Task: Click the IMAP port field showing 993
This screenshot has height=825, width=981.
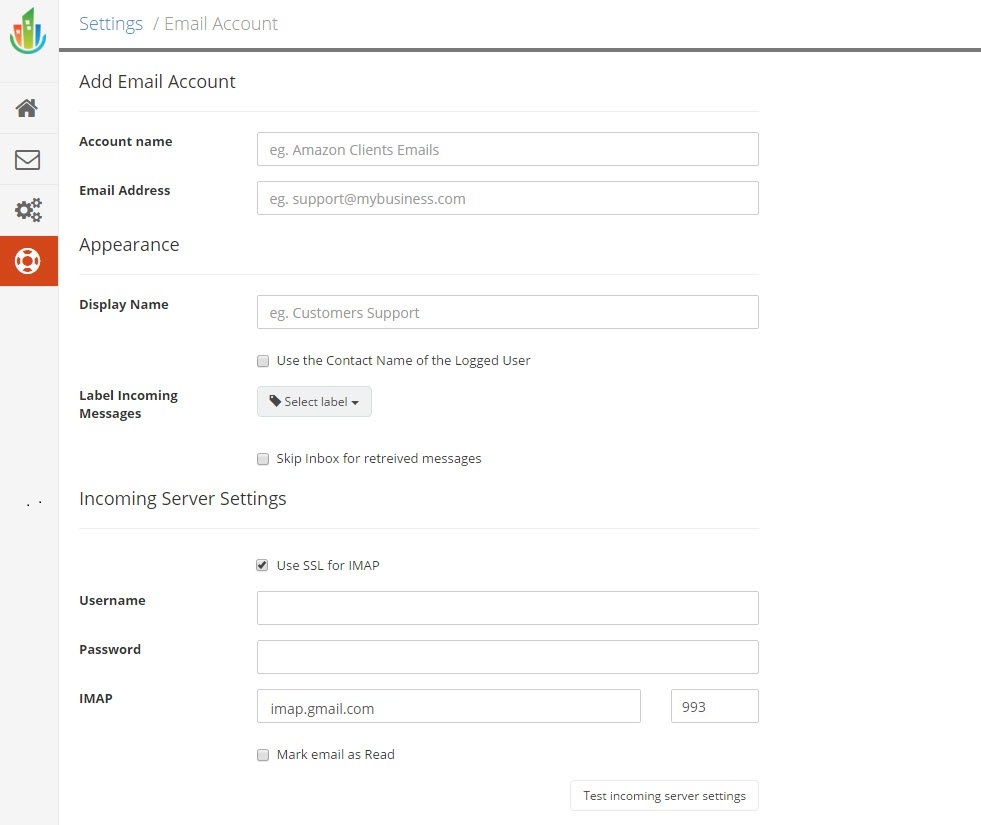Action: pyautogui.click(x=714, y=707)
